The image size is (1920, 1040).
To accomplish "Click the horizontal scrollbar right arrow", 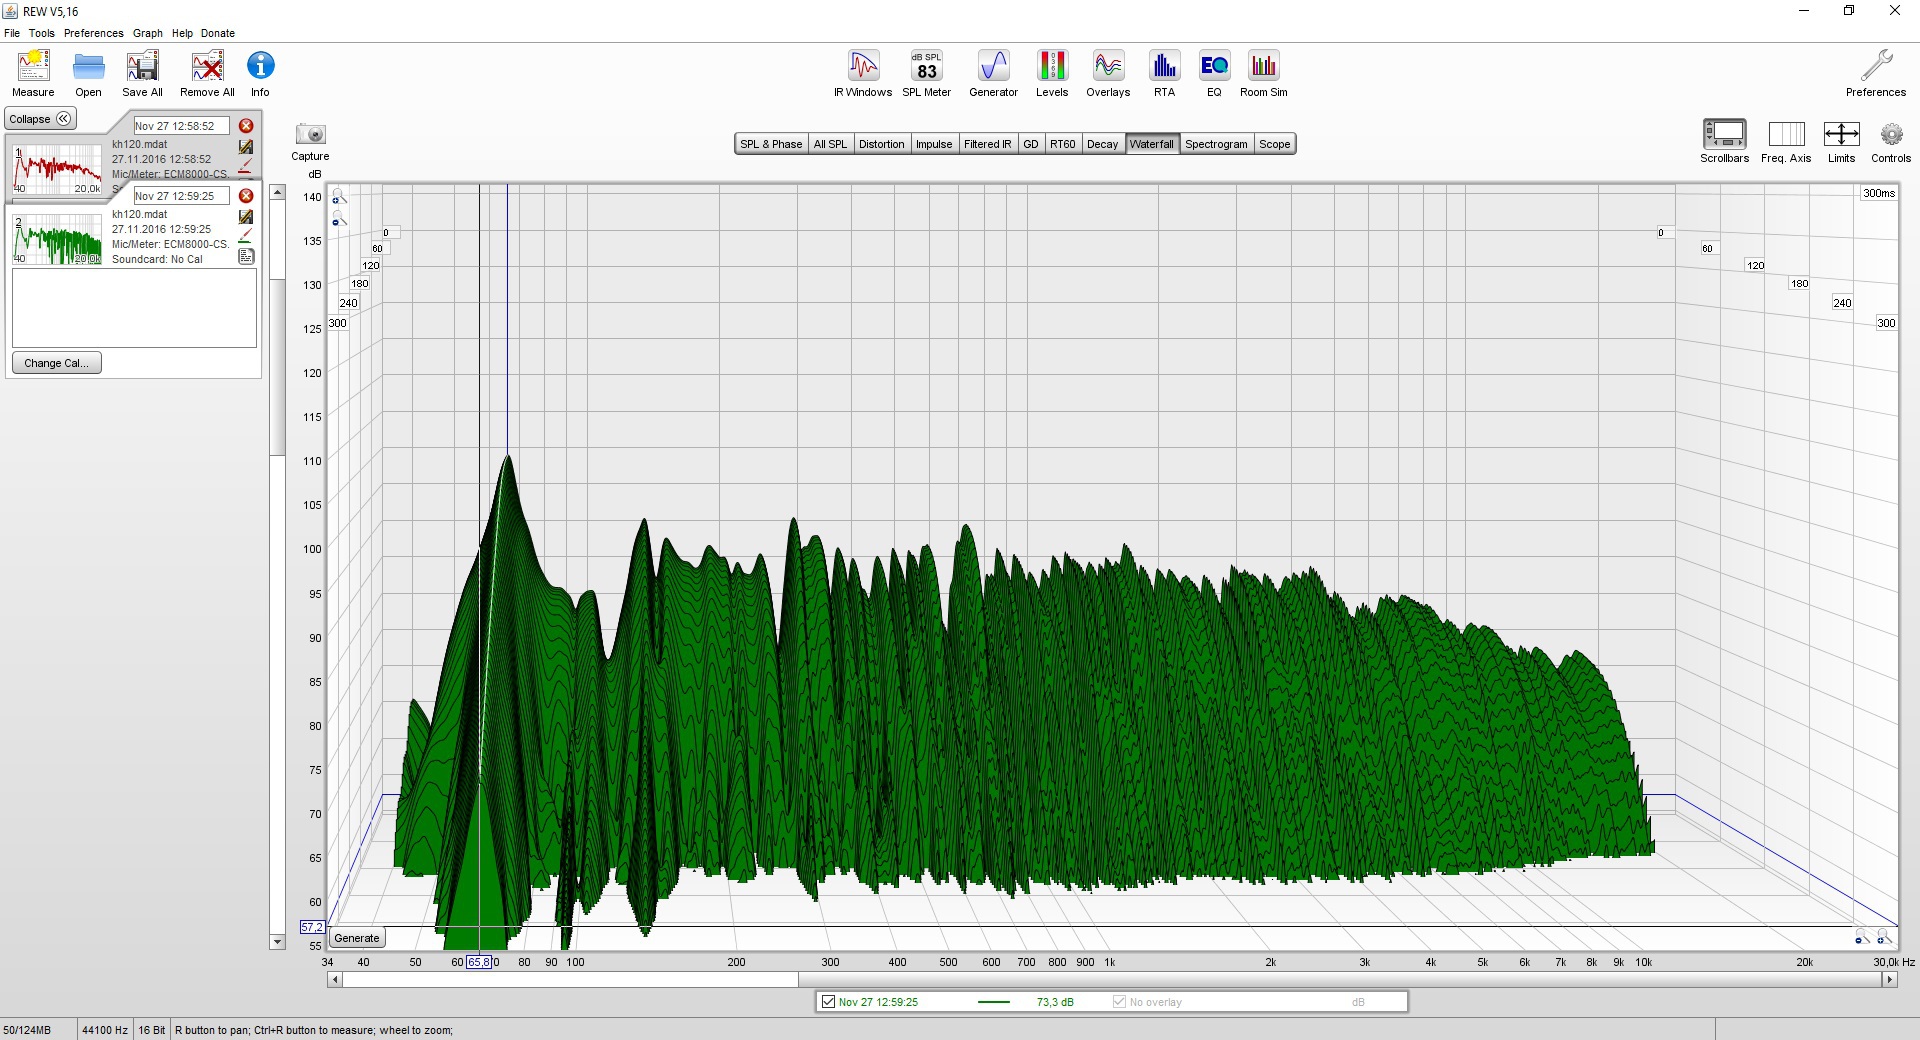I will coord(1889,980).
